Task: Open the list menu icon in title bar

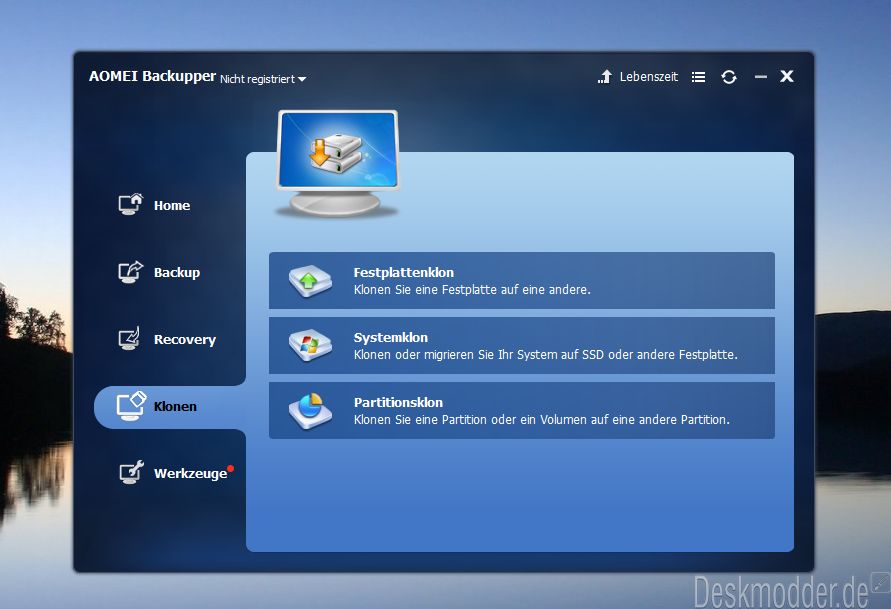Action: pos(698,77)
